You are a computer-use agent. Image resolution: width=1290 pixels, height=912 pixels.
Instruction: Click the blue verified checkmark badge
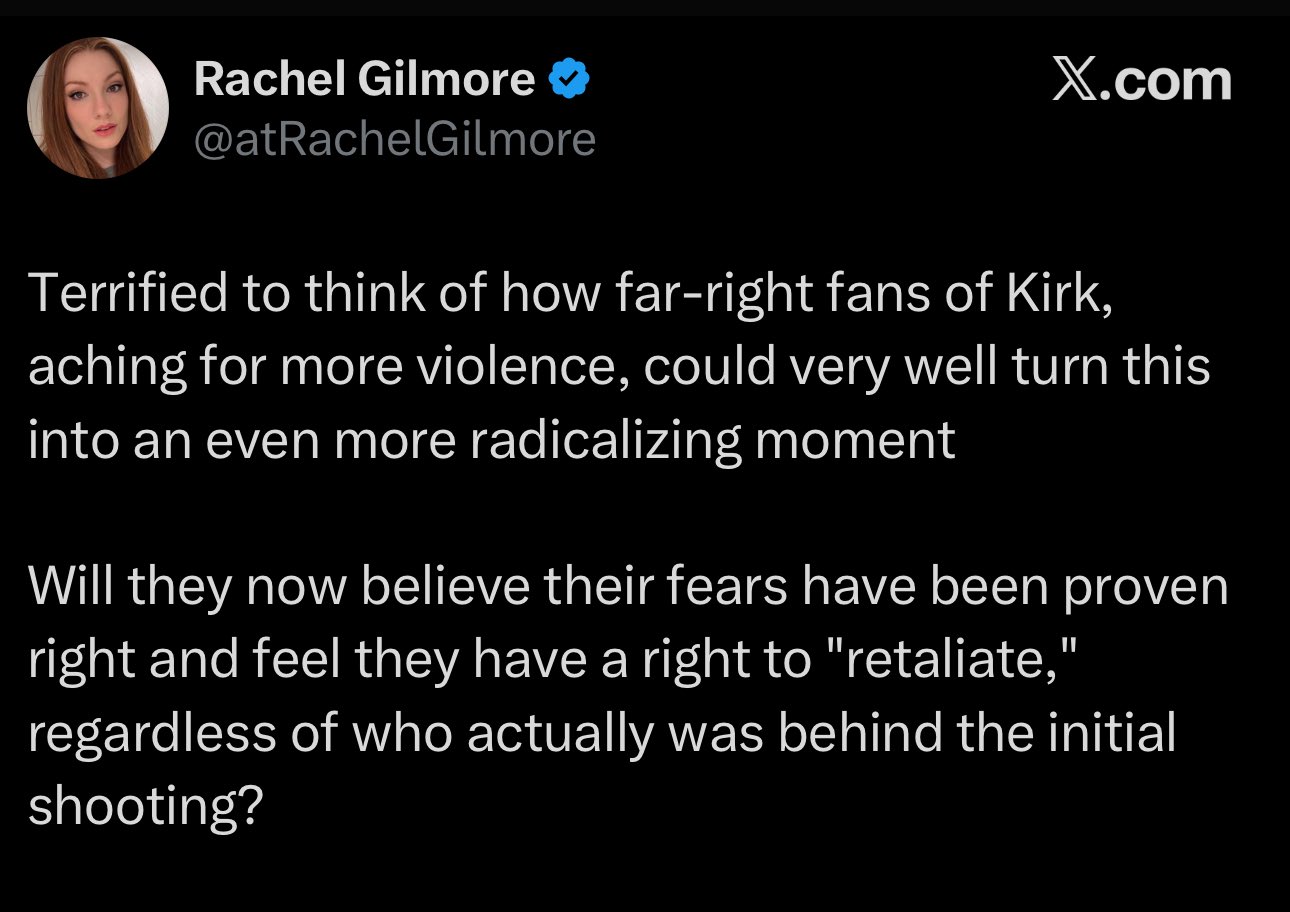coord(568,78)
